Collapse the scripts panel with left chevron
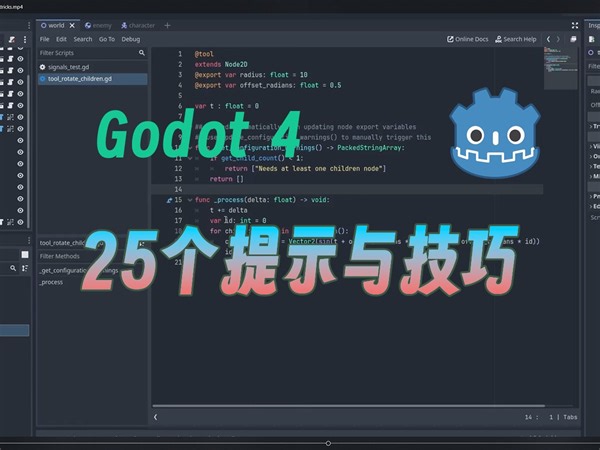Viewport: 600px width, 450px height. [155, 417]
